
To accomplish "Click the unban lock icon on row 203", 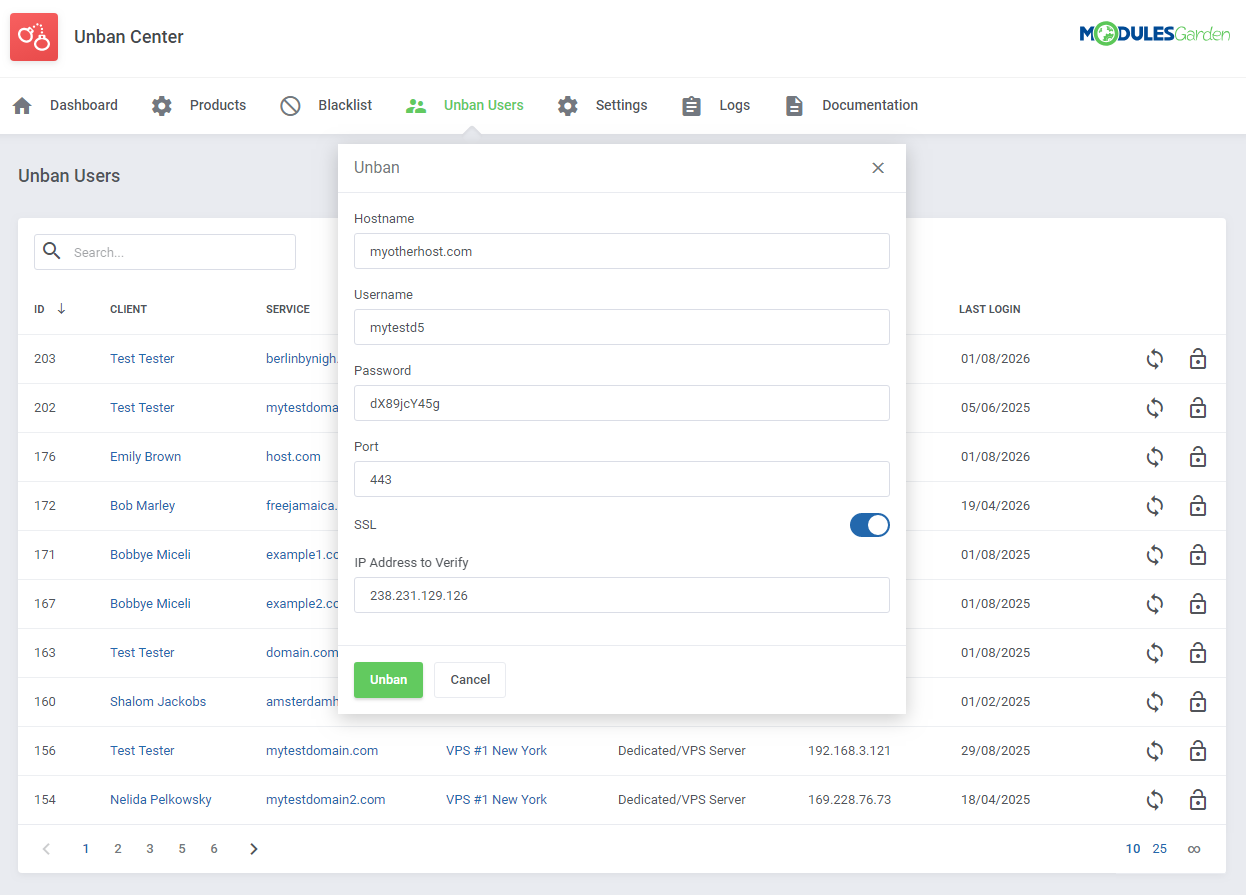I will click(1198, 358).
